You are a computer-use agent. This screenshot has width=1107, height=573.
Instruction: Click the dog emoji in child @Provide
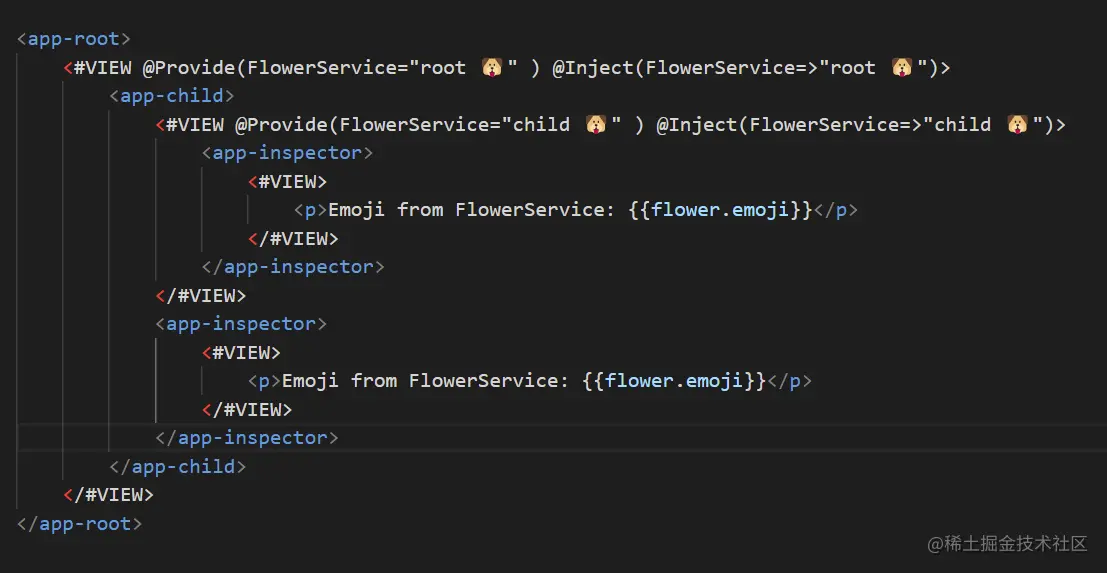596,125
